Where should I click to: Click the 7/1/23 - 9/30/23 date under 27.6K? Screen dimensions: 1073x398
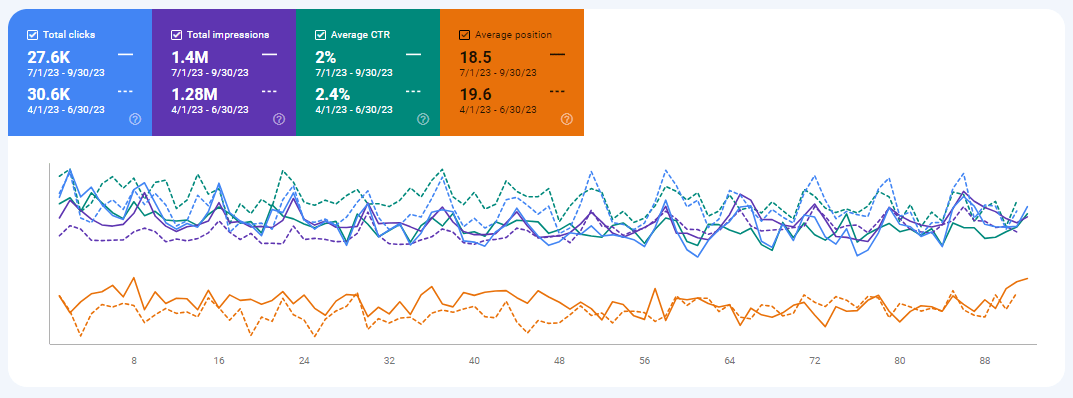[66, 72]
